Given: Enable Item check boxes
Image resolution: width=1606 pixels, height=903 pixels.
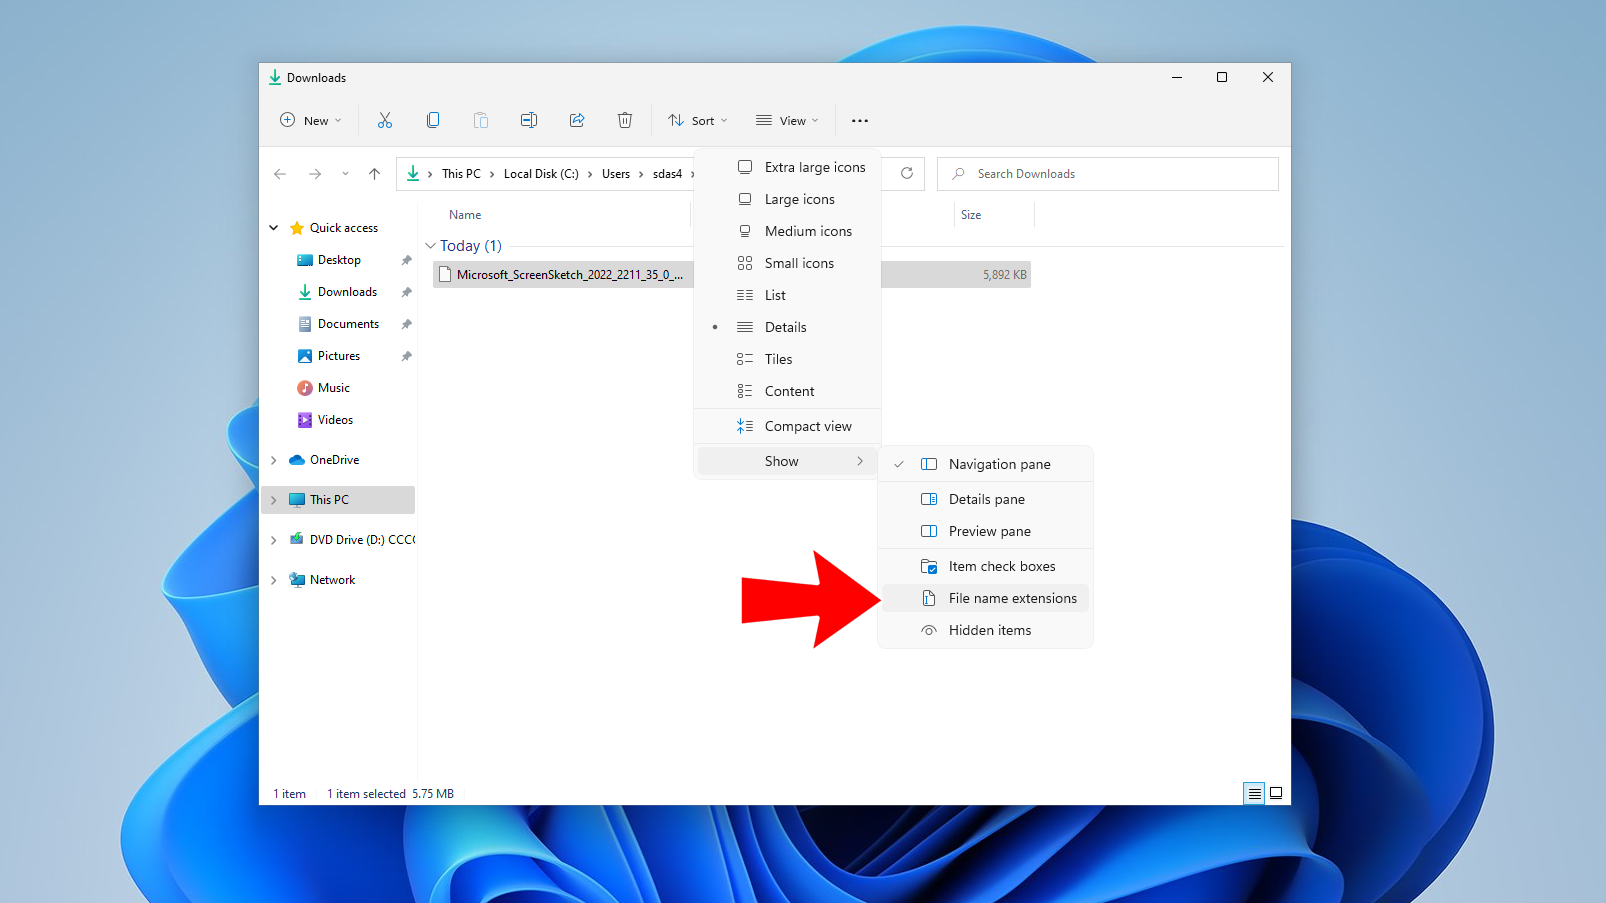Looking at the screenshot, I should point(1002,565).
